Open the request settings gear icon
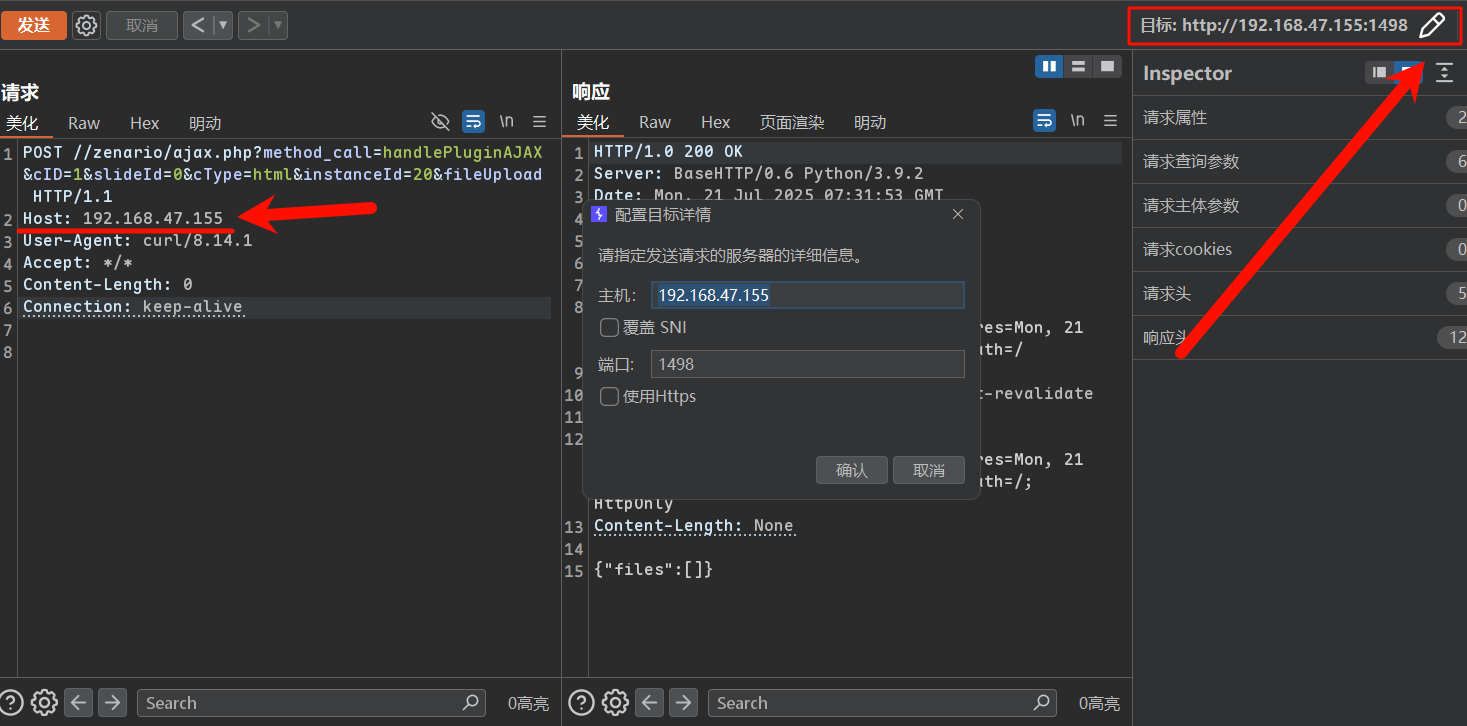The image size is (1467, 726). [87, 25]
